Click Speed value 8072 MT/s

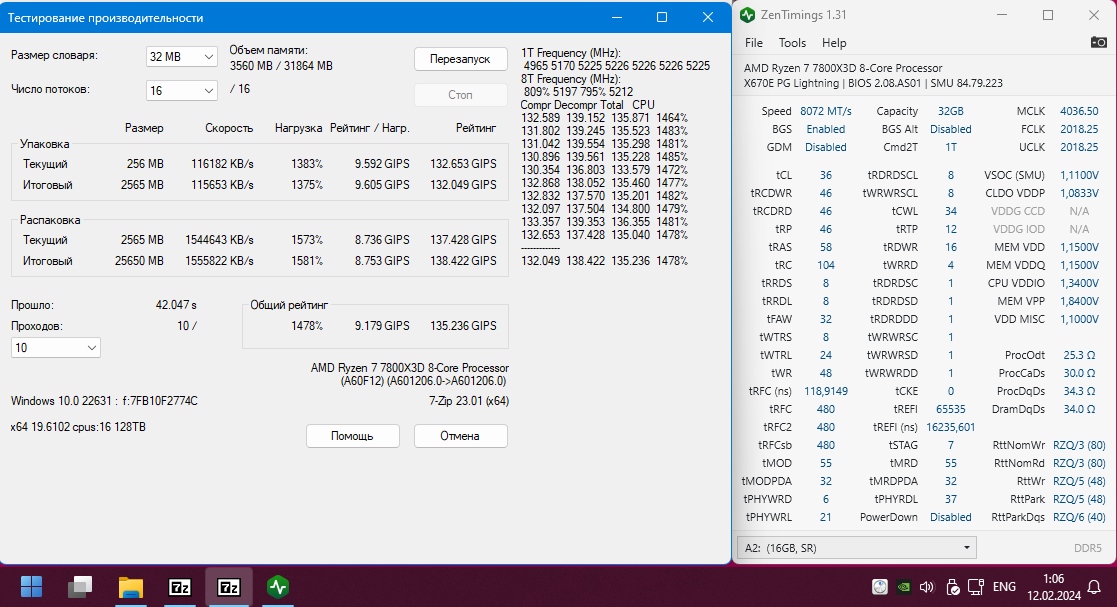coord(826,111)
